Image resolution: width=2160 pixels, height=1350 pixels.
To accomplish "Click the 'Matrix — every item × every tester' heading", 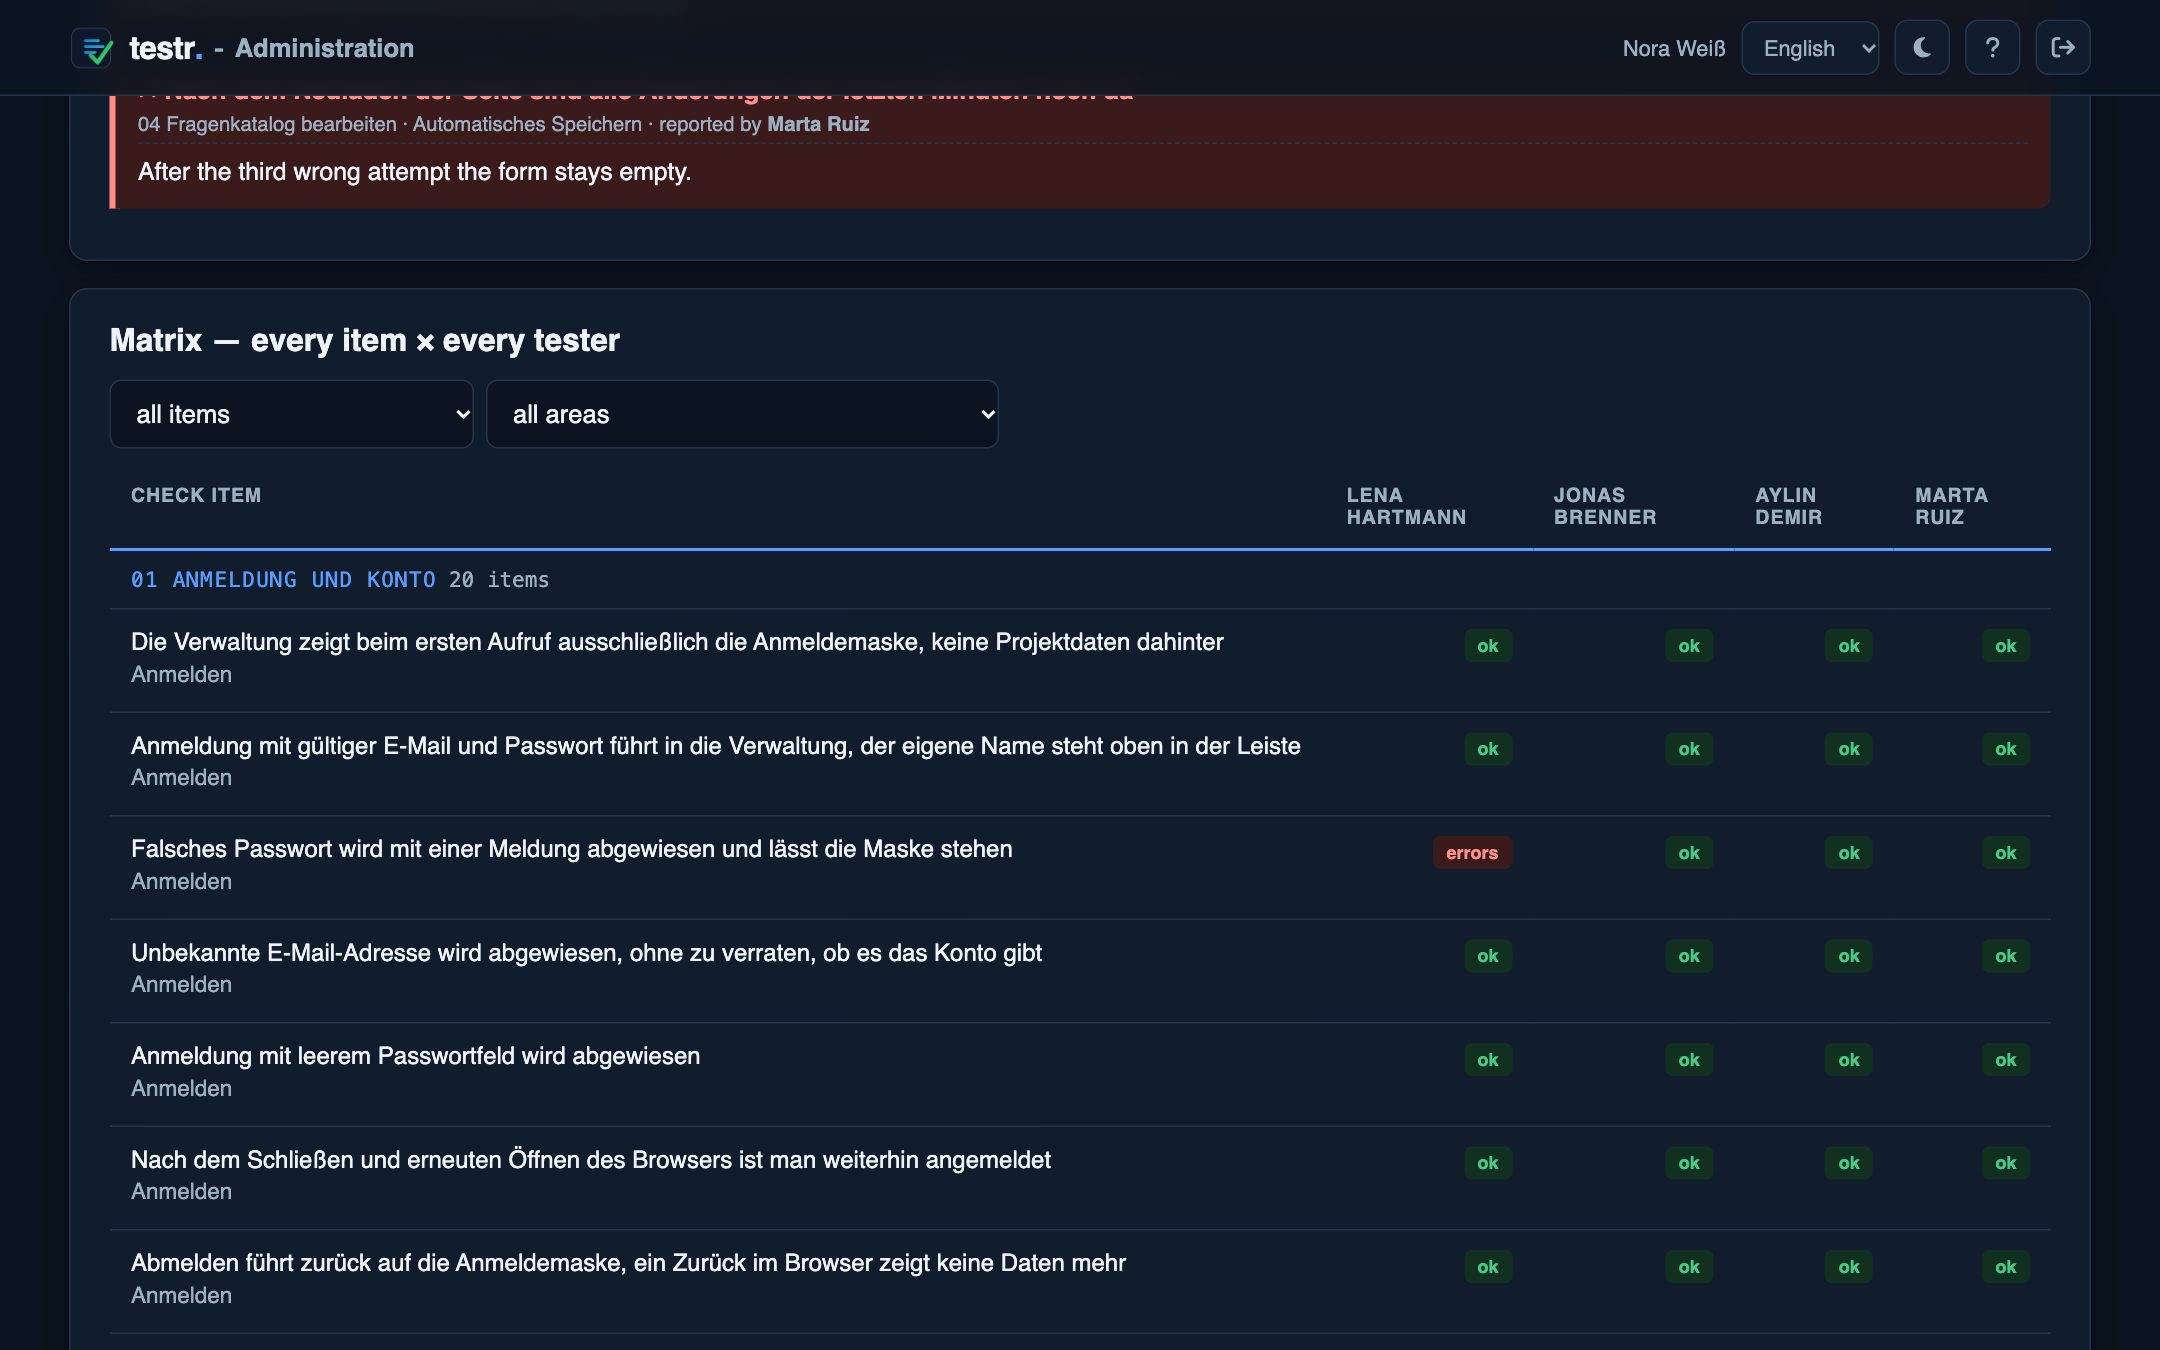I will (365, 340).
